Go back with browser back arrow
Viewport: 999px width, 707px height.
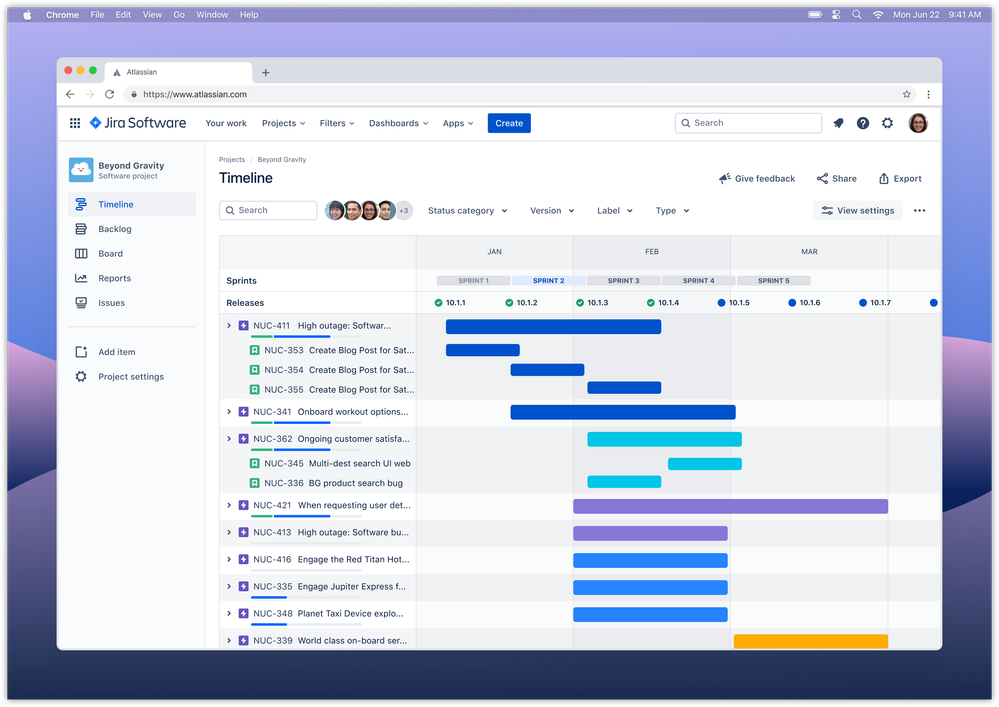[x=70, y=94]
